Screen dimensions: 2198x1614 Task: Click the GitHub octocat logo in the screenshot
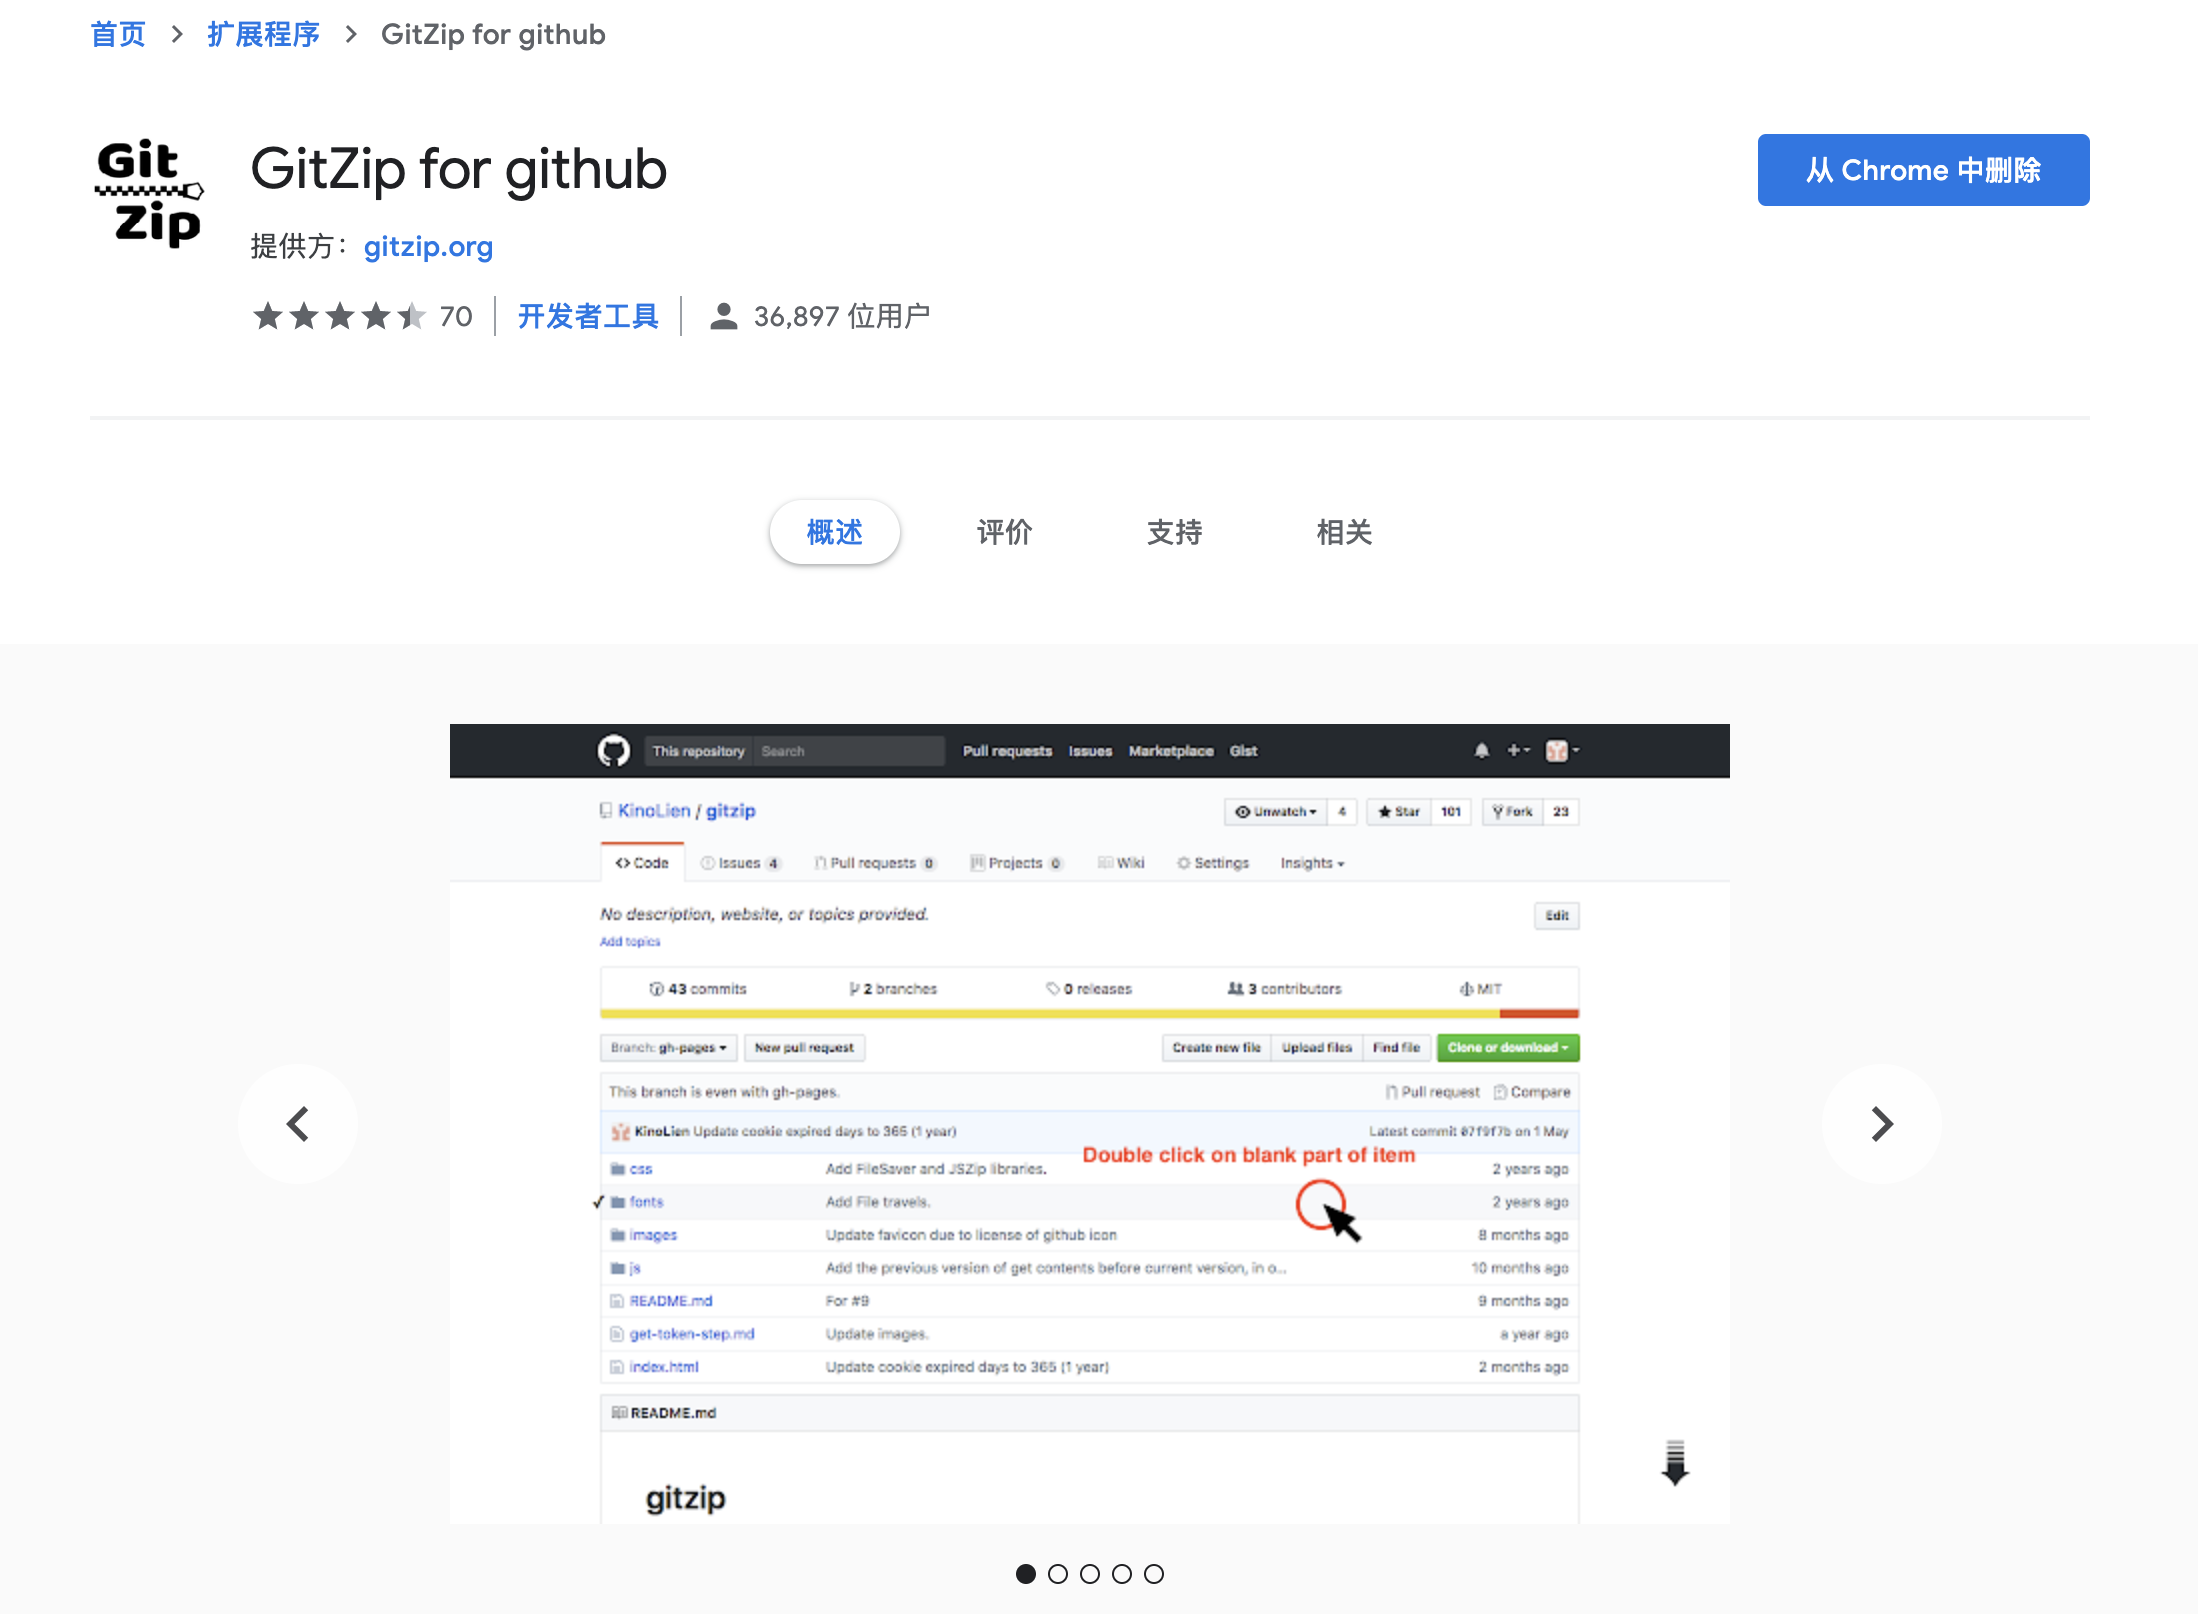pyautogui.click(x=615, y=750)
